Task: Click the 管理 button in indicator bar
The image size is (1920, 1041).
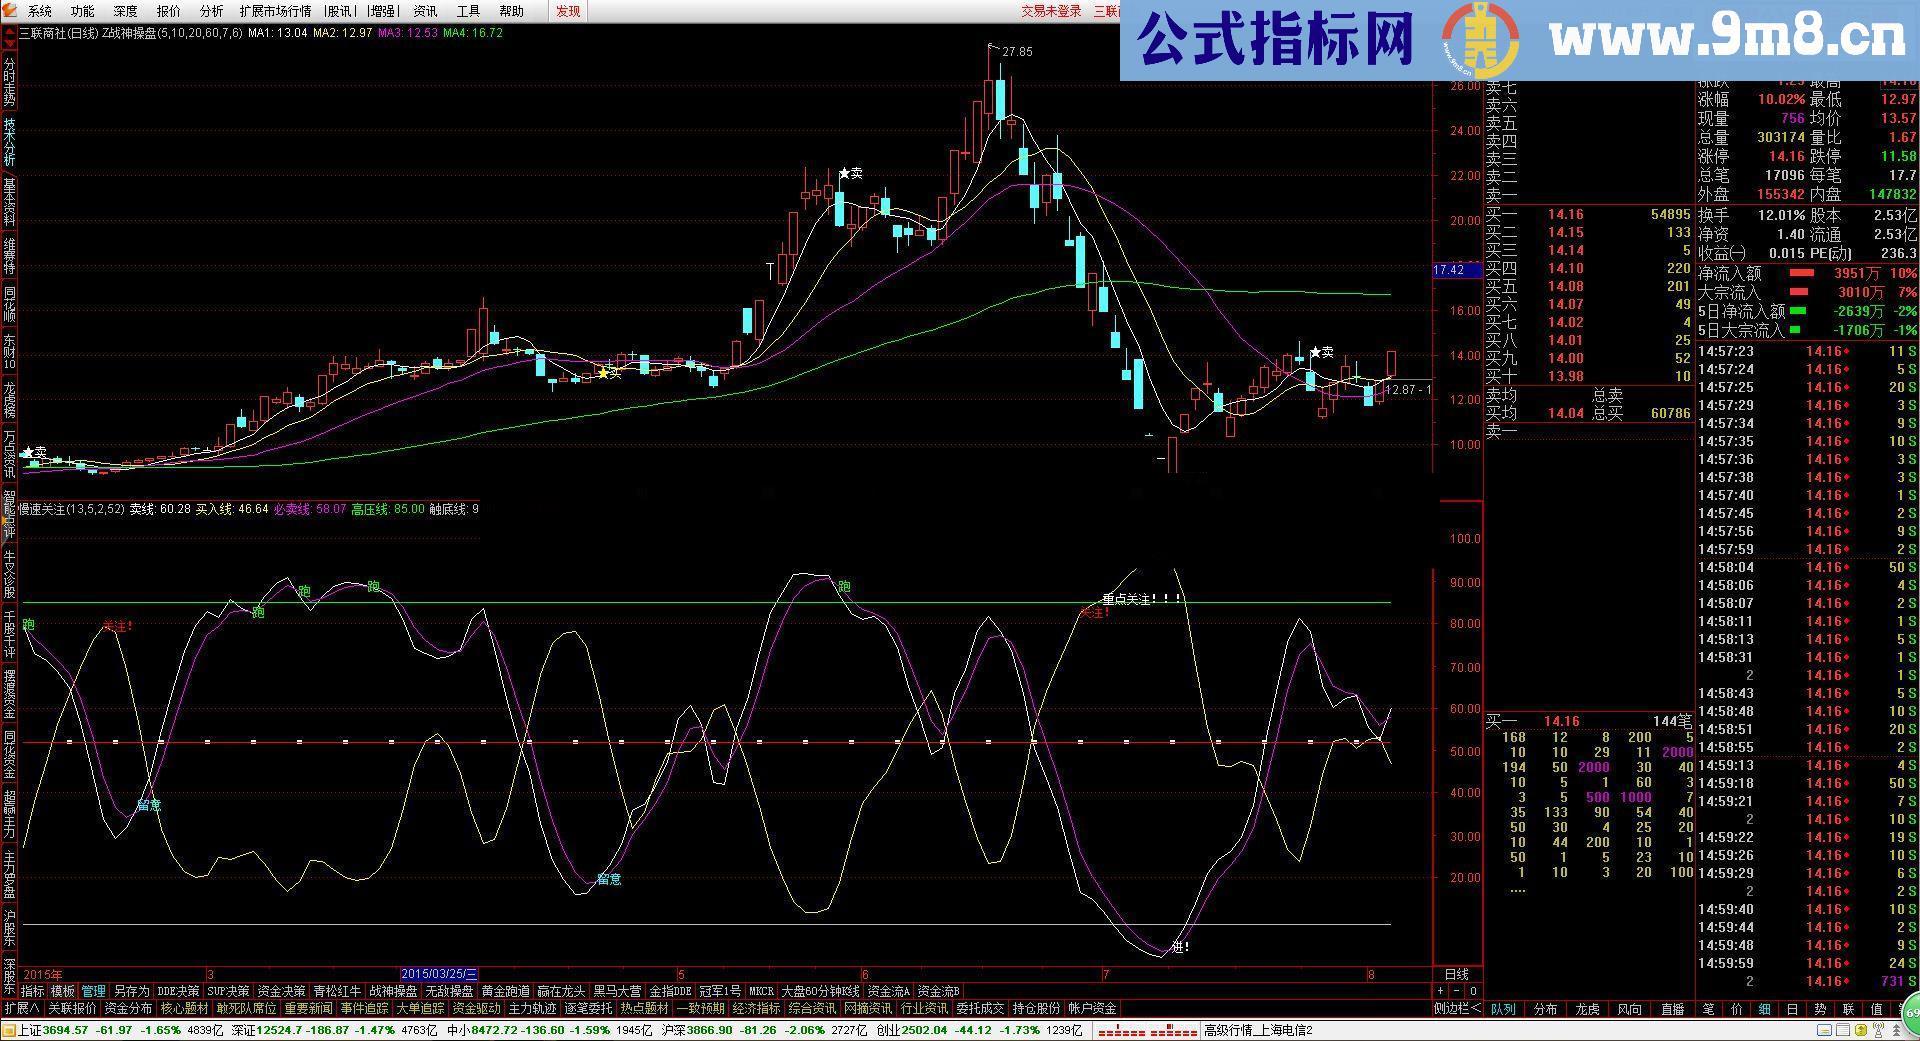Action: 93,991
